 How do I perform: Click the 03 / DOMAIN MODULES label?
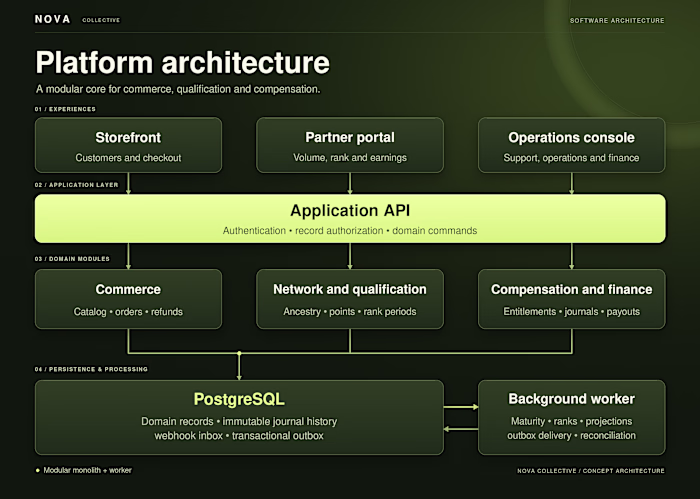point(72,259)
